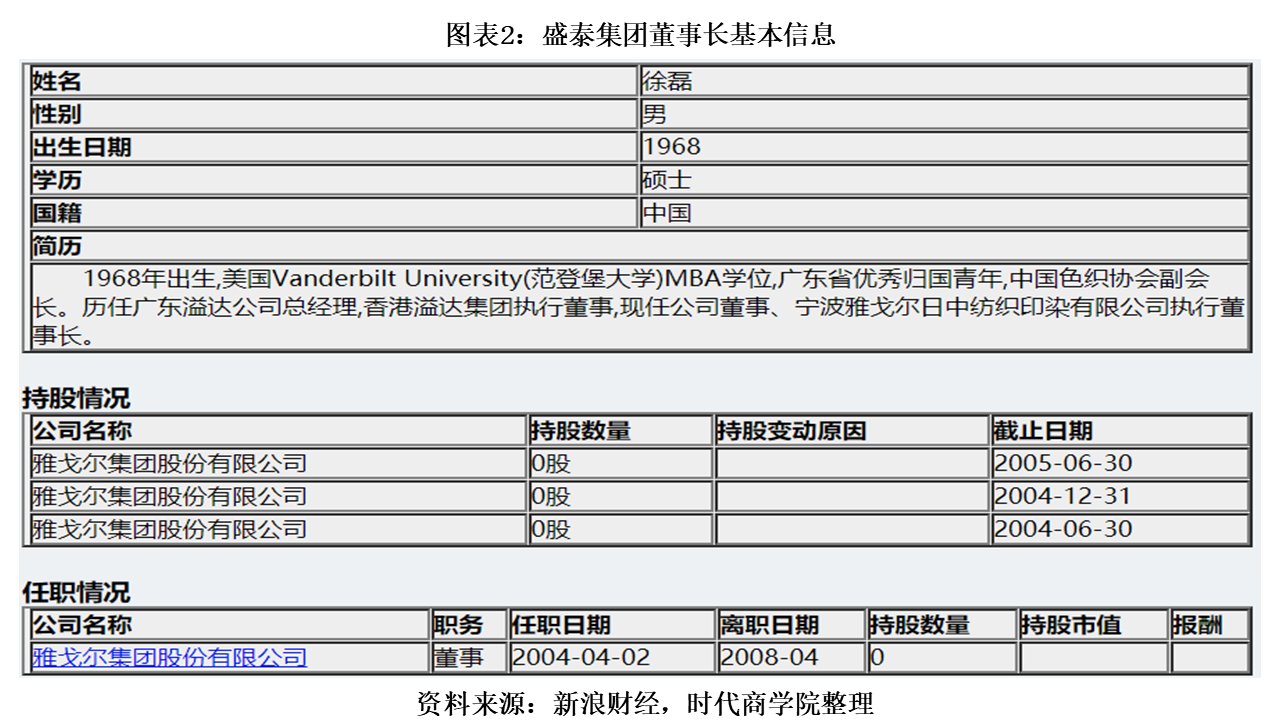Click the 国籍 label cell

(x=335, y=213)
